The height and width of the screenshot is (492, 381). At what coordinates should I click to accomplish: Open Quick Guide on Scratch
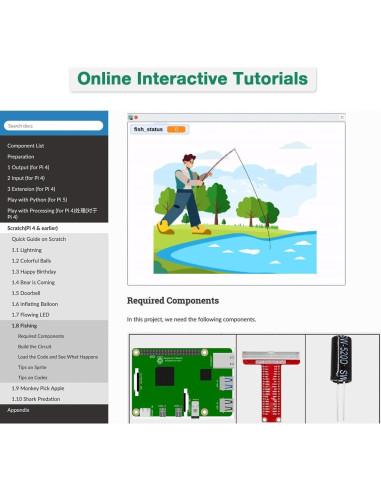[39, 239]
